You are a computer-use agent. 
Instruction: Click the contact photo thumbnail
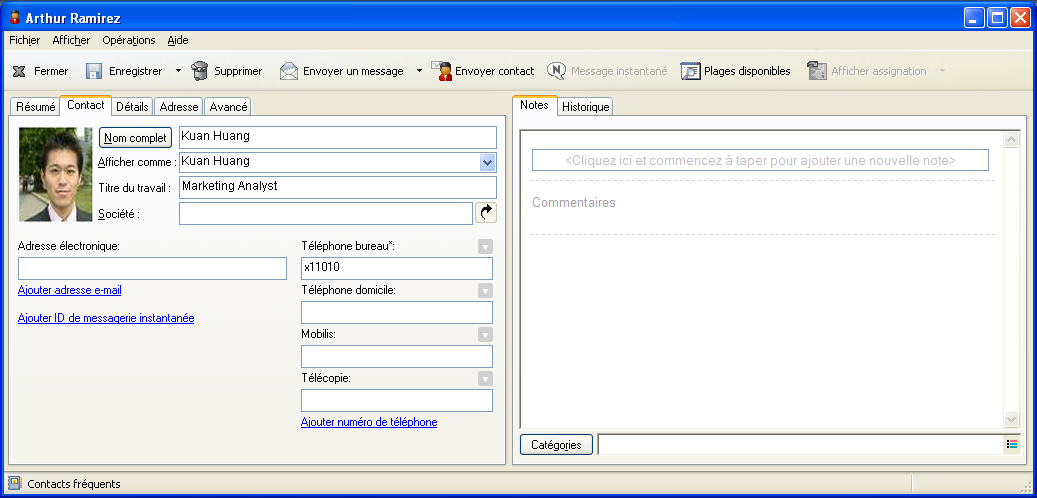tap(56, 175)
